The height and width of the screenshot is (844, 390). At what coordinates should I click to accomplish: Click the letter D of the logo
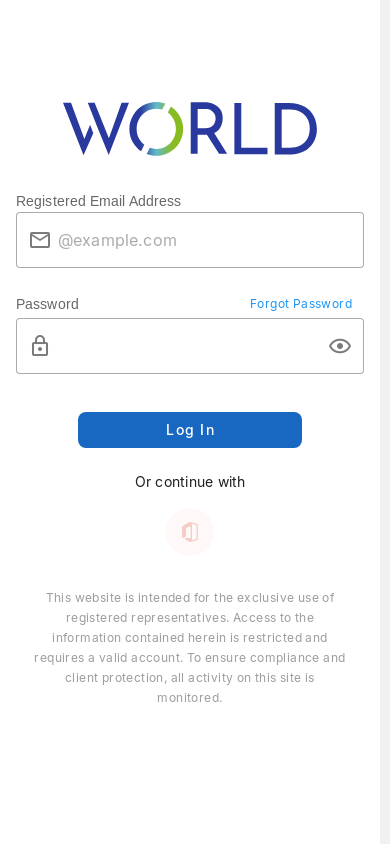click(295, 129)
